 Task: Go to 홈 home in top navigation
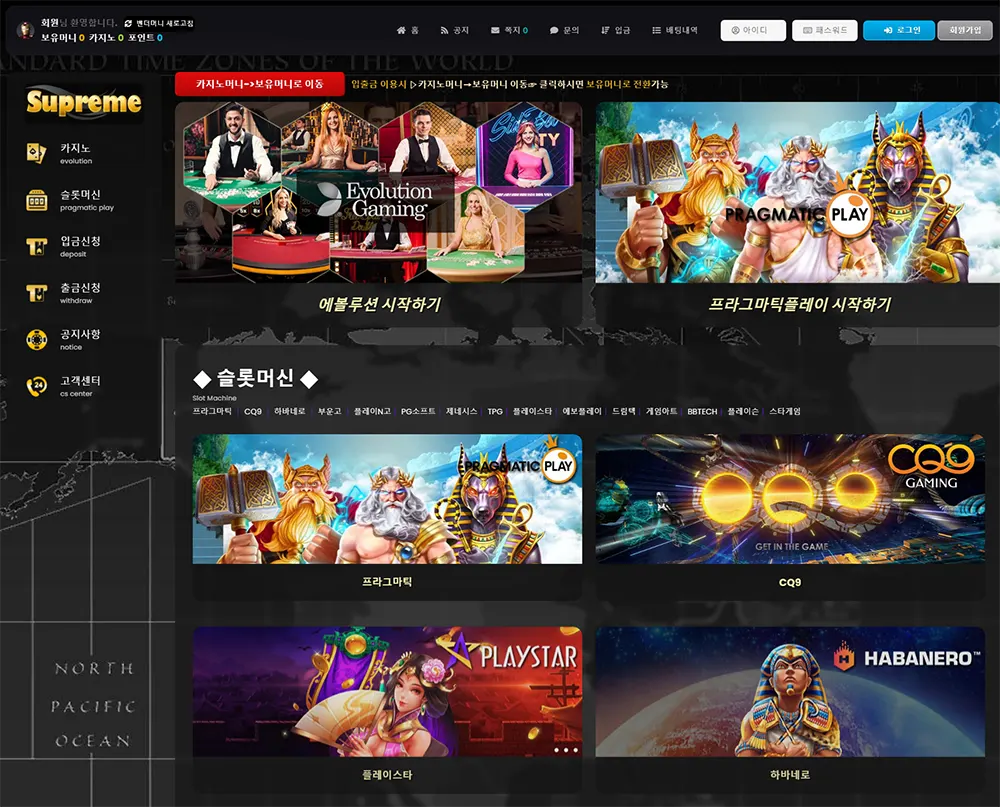point(408,30)
